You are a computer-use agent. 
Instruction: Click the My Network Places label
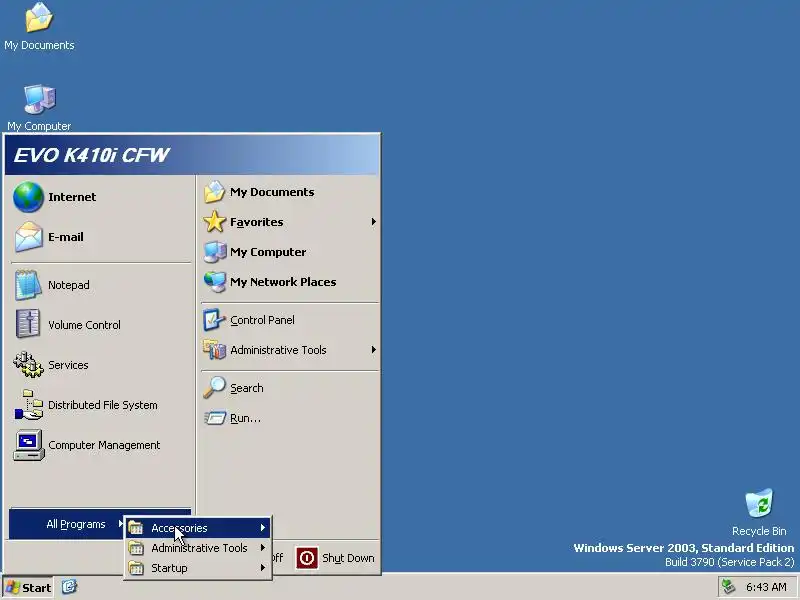[x=283, y=282]
